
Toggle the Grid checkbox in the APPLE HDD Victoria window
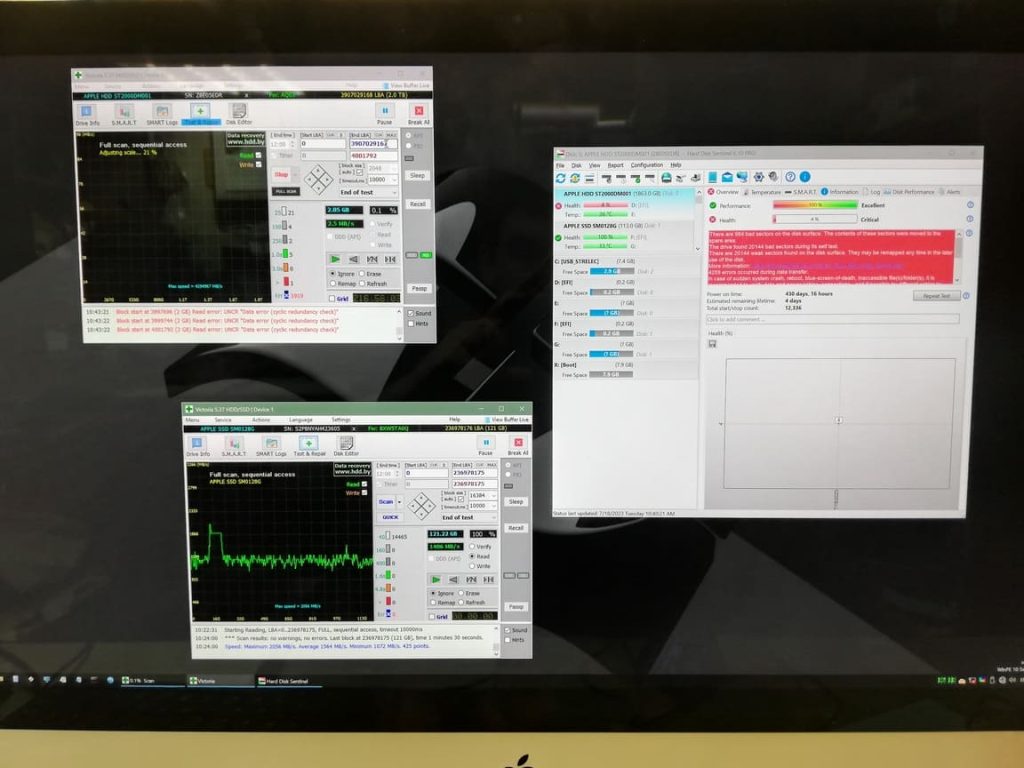(x=332, y=298)
